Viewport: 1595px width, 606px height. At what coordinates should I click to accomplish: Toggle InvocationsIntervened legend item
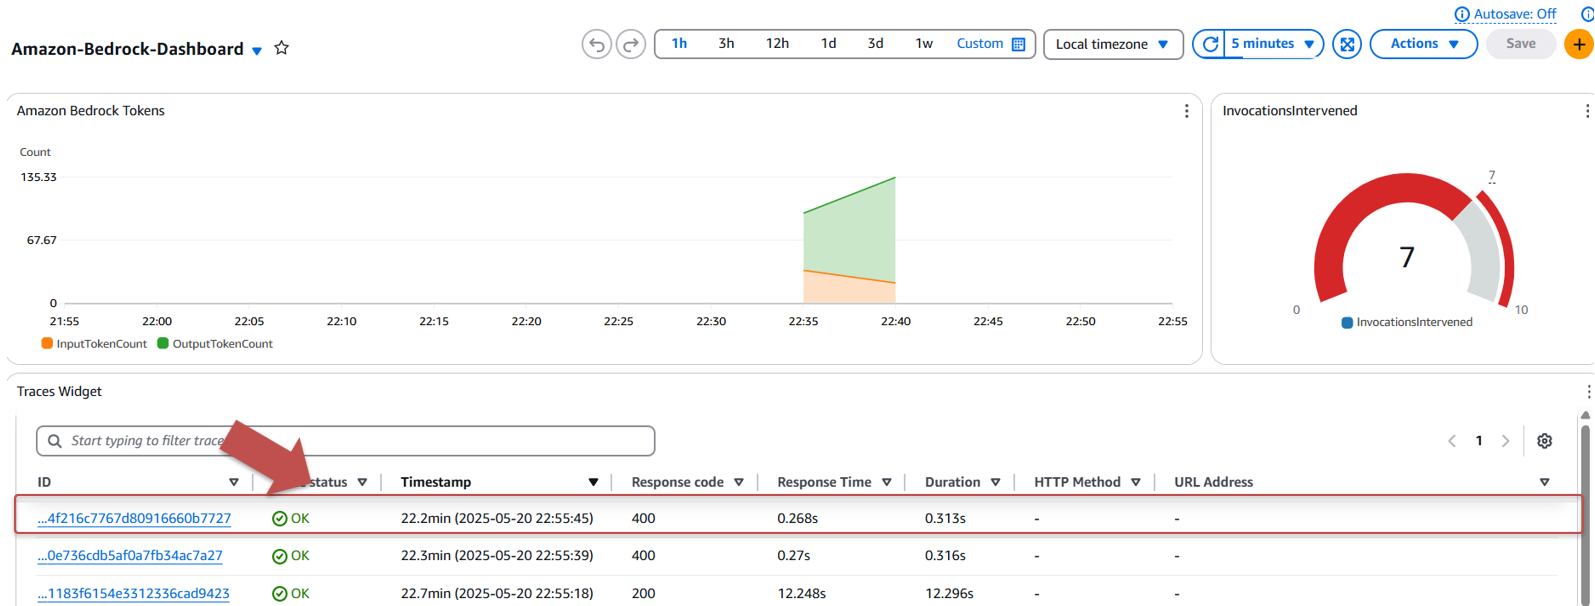[1406, 322]
